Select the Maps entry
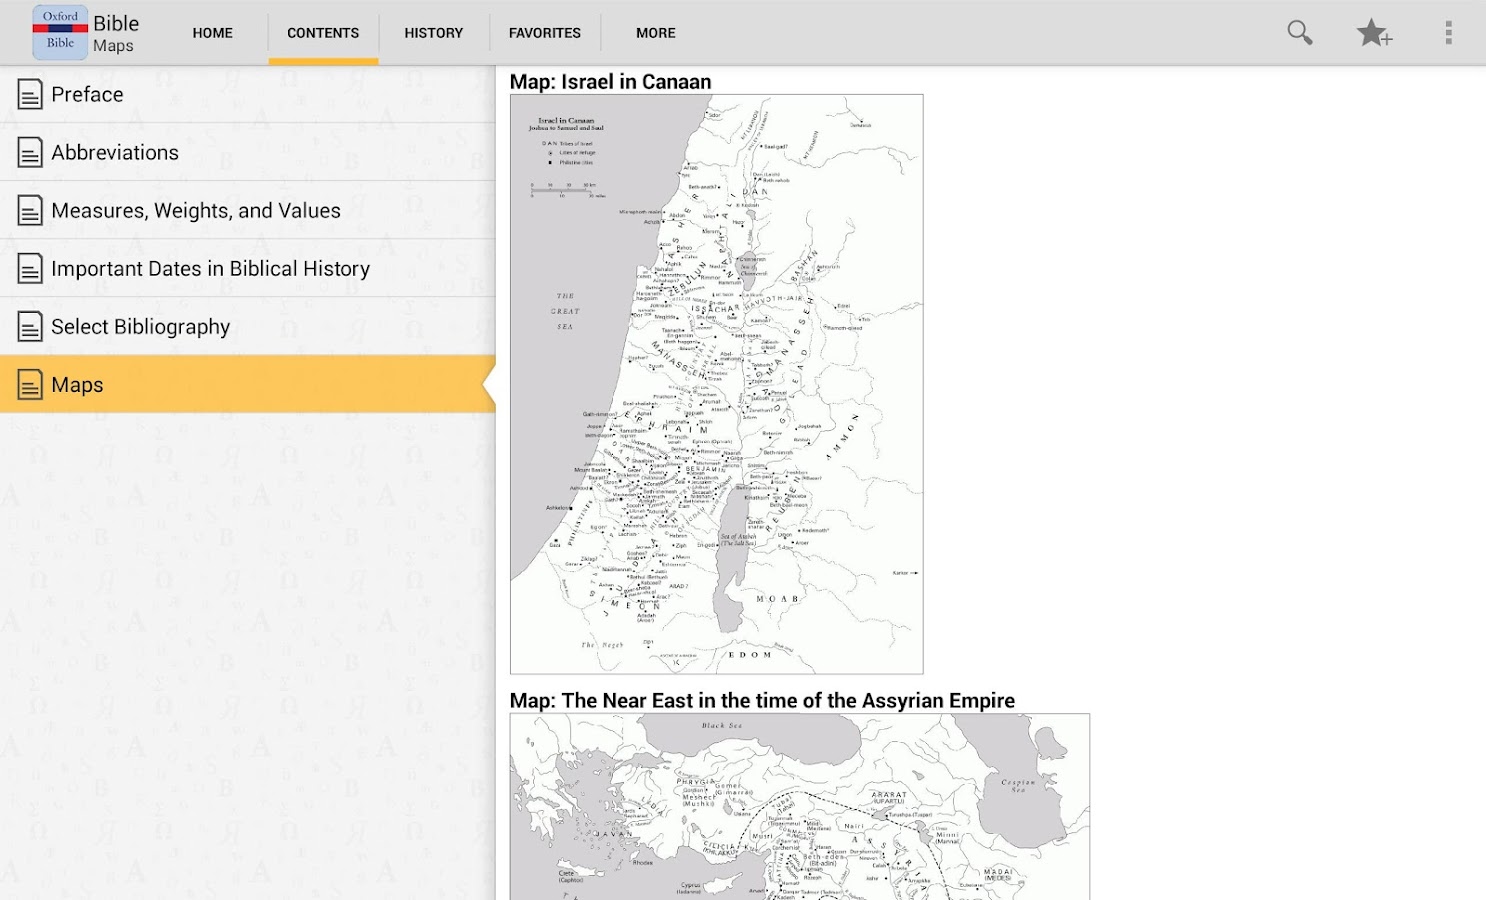The height and width of the screenshot is (900, 1486). (248, 385)
